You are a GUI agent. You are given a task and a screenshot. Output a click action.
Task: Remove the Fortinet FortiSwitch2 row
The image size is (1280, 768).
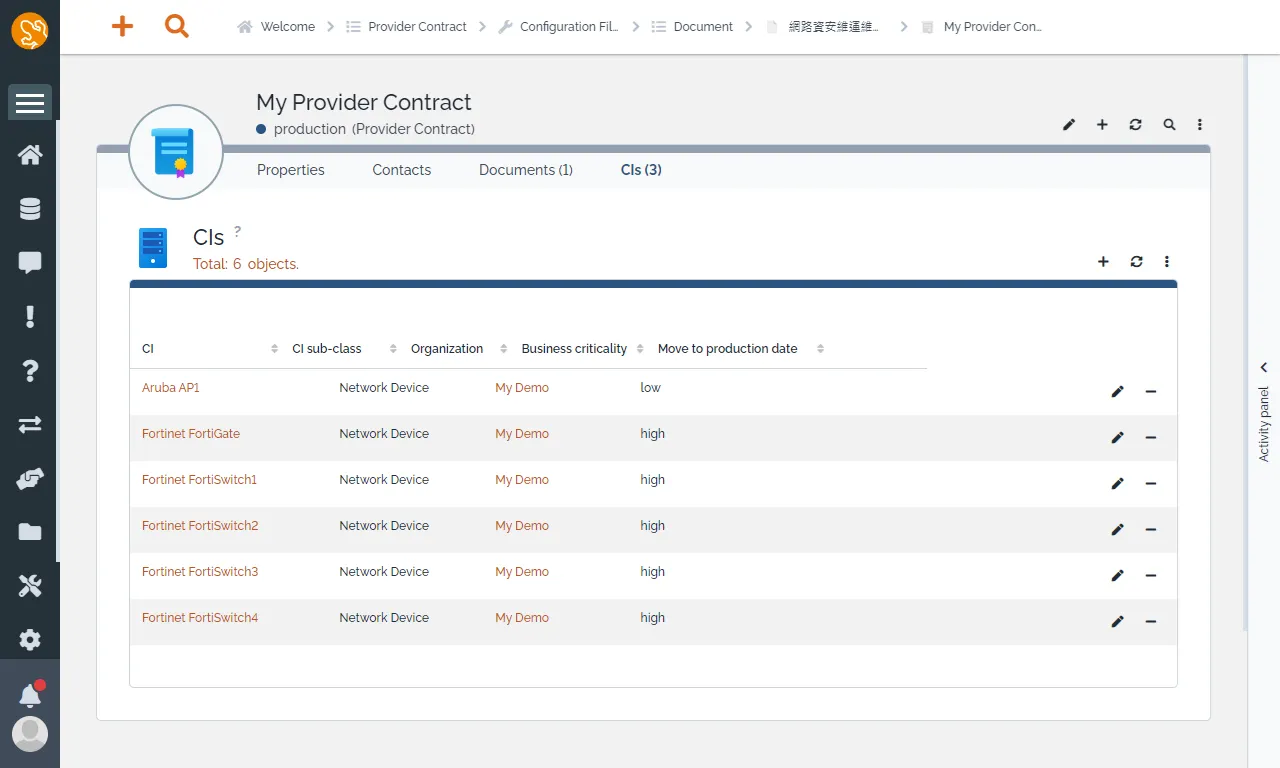pyautogui.click(x=1151, y=530)
